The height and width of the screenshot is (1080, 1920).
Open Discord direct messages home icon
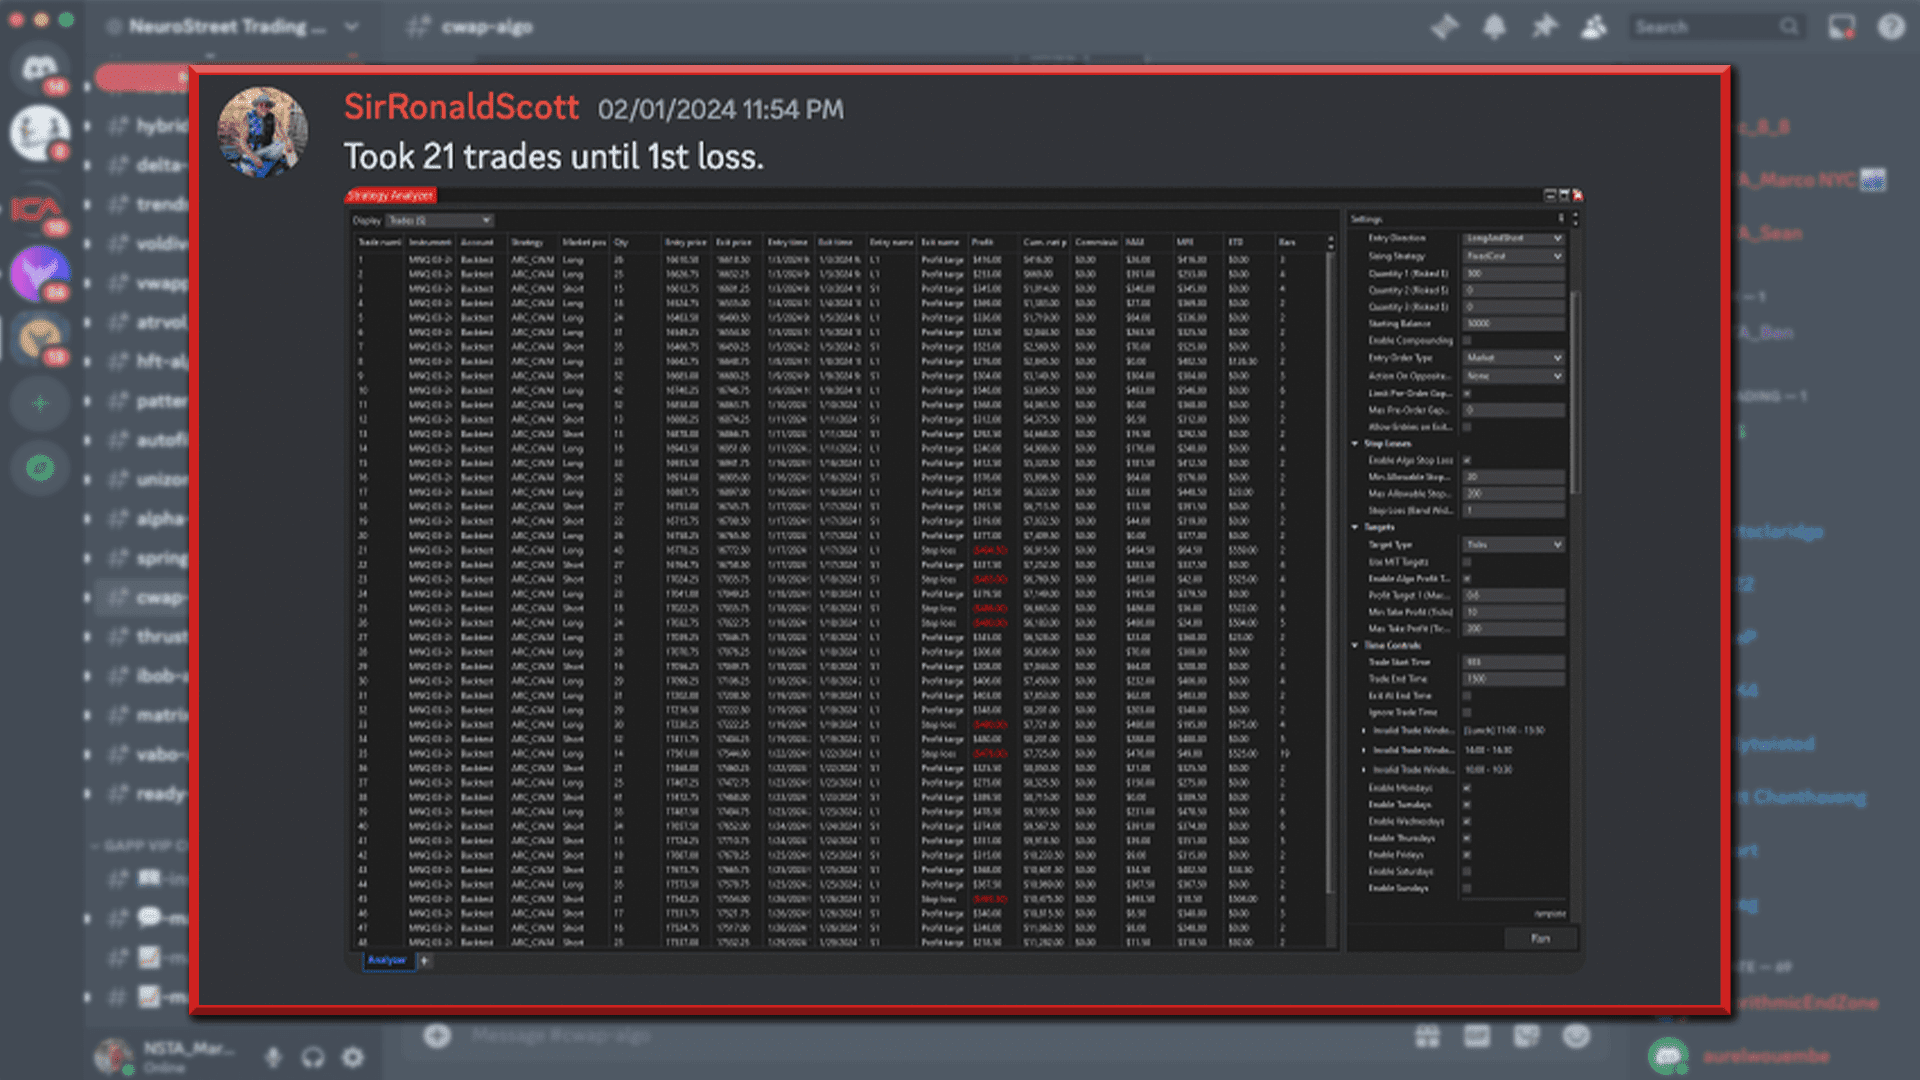40,68
